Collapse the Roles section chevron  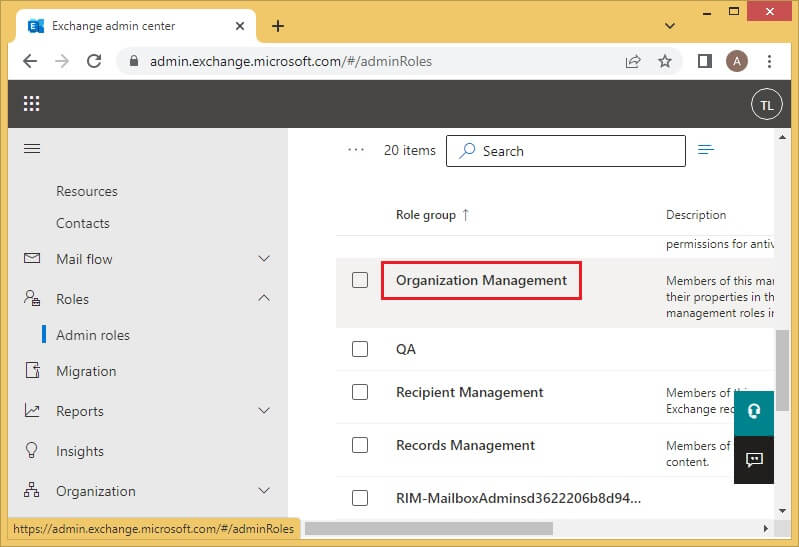click(264, 298)
